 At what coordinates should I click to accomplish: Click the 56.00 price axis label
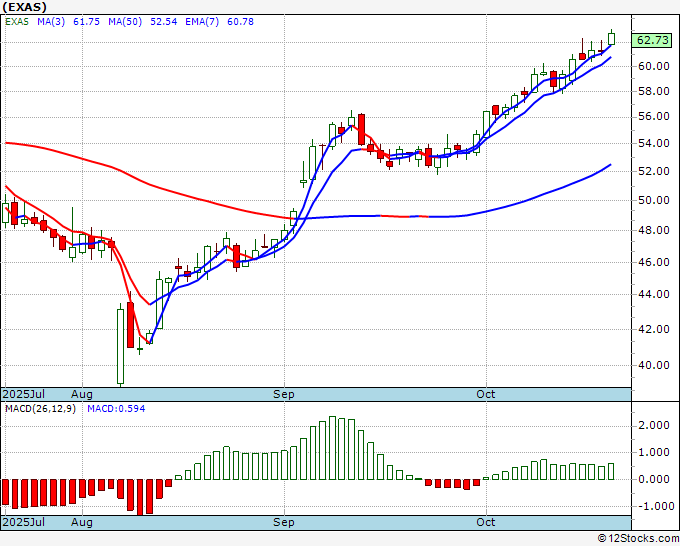[654, 117]
